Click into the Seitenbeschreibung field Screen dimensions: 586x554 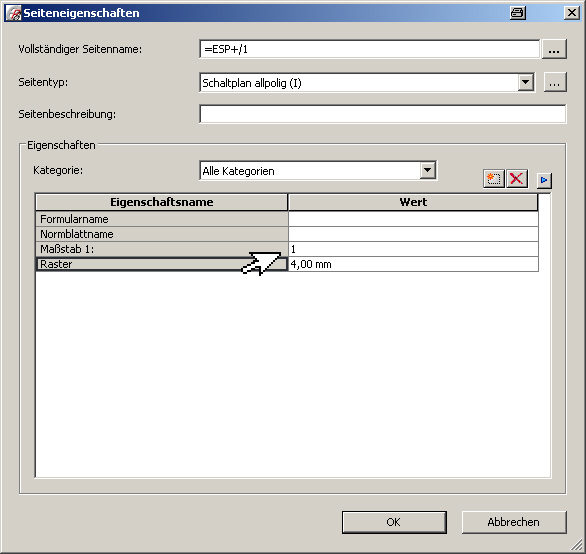pyautogui.click(x=383, y=114)
